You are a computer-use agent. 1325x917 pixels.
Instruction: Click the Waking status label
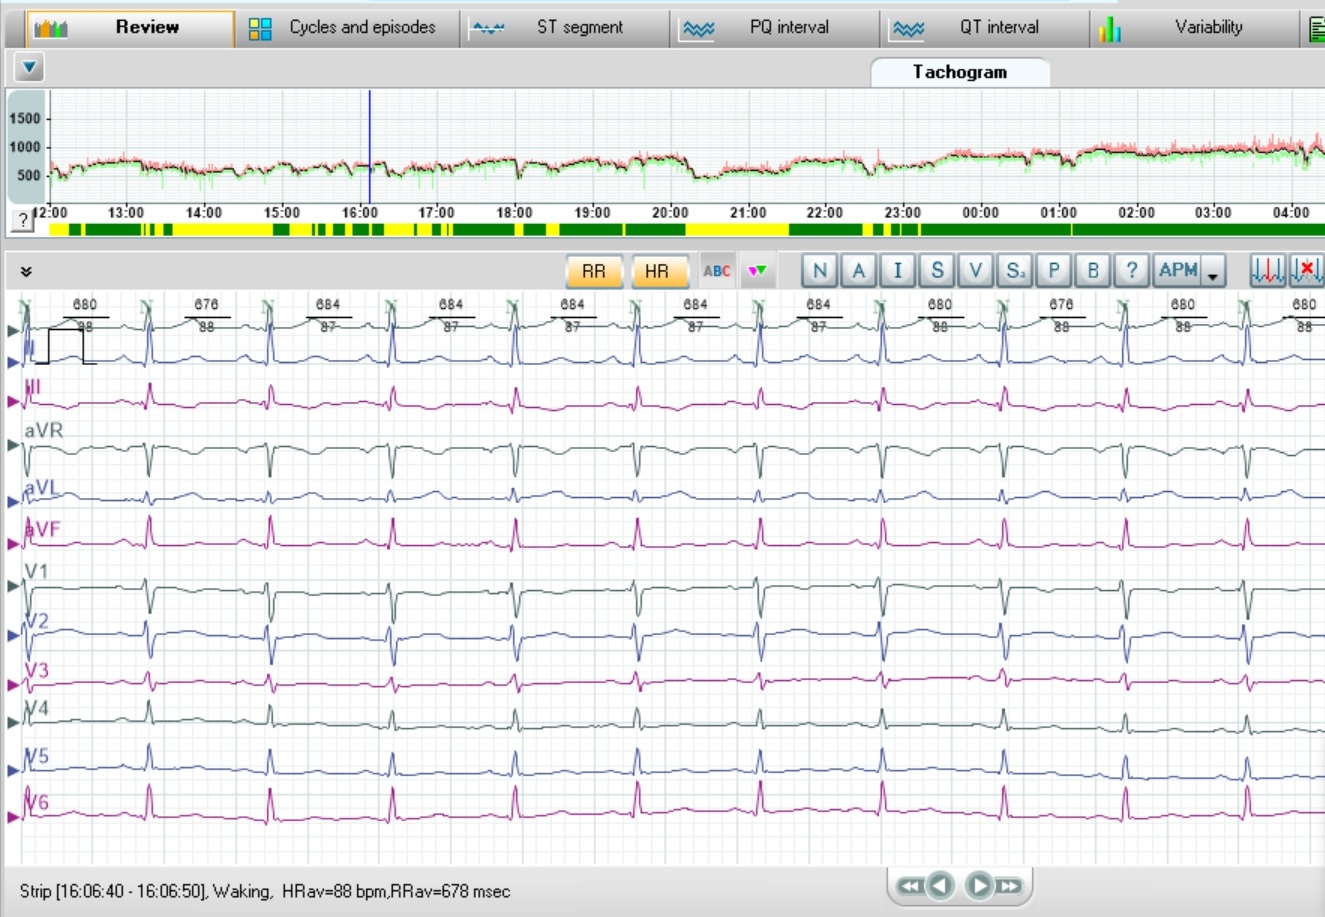[x=241, y=891]
